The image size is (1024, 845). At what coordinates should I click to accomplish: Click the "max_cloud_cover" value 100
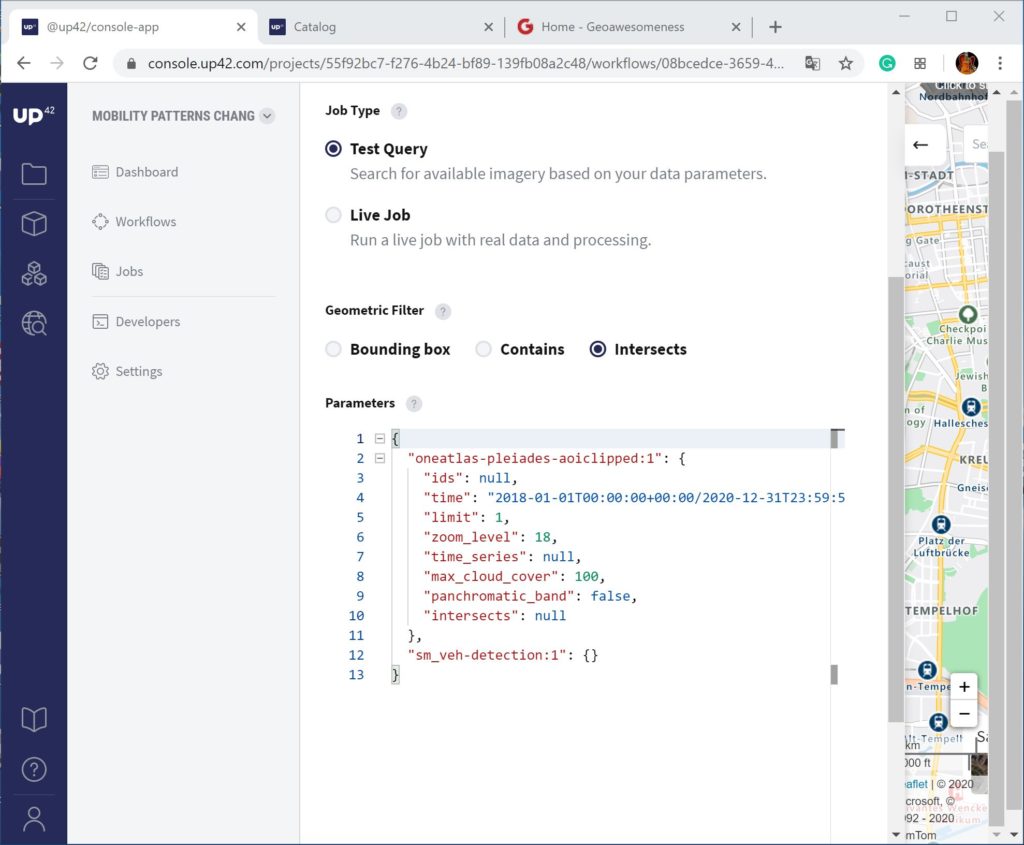pyautogui.click(x=586, y=576)
